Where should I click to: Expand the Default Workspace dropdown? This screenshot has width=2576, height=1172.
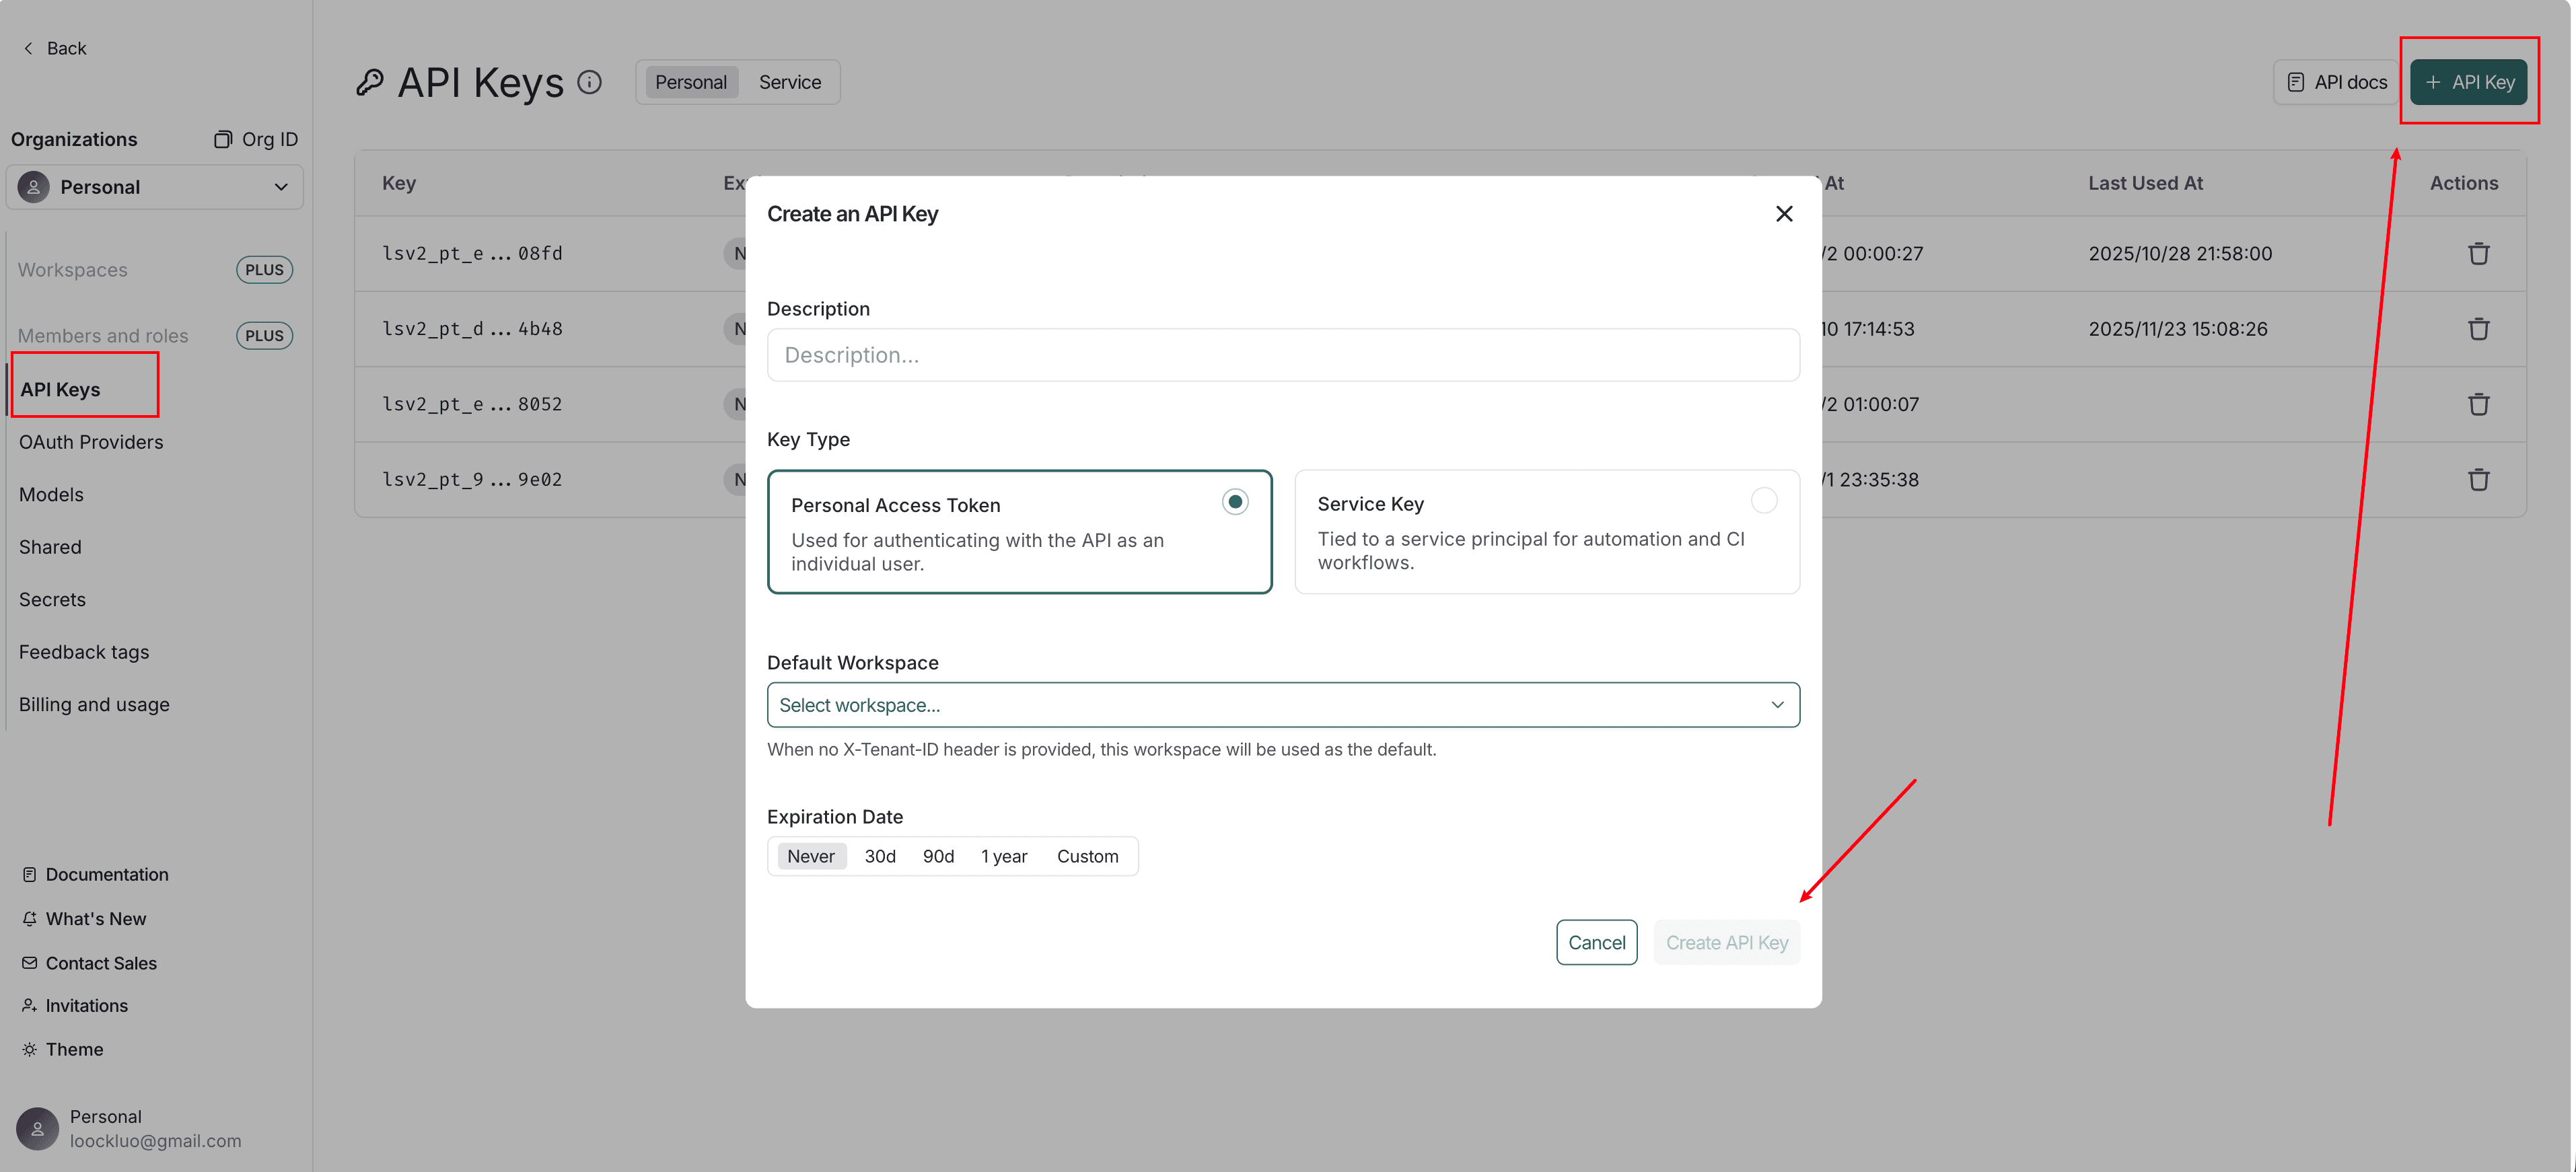coord(1282,705)
